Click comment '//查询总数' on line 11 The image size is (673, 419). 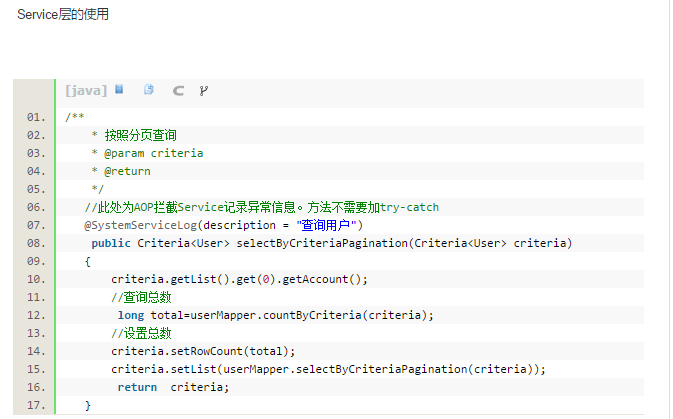coord(141,297)
